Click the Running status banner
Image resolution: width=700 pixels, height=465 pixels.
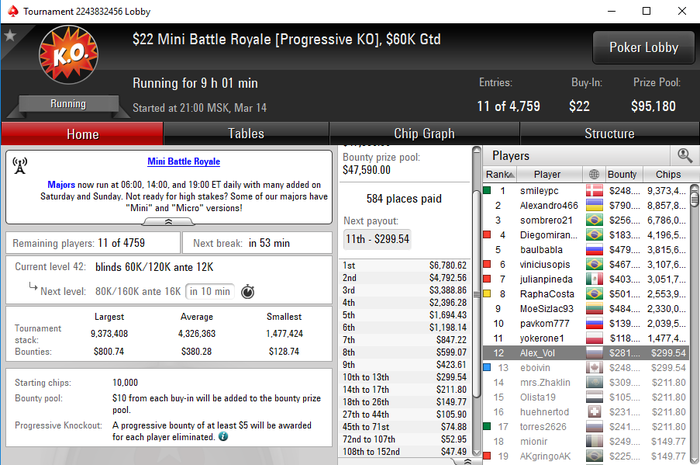pos(68,104)
